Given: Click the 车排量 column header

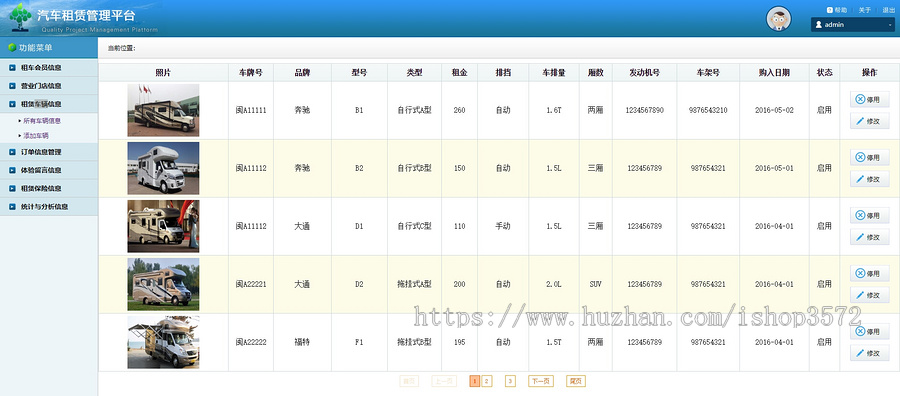Looking at the screenshot, I should [554, 73].
